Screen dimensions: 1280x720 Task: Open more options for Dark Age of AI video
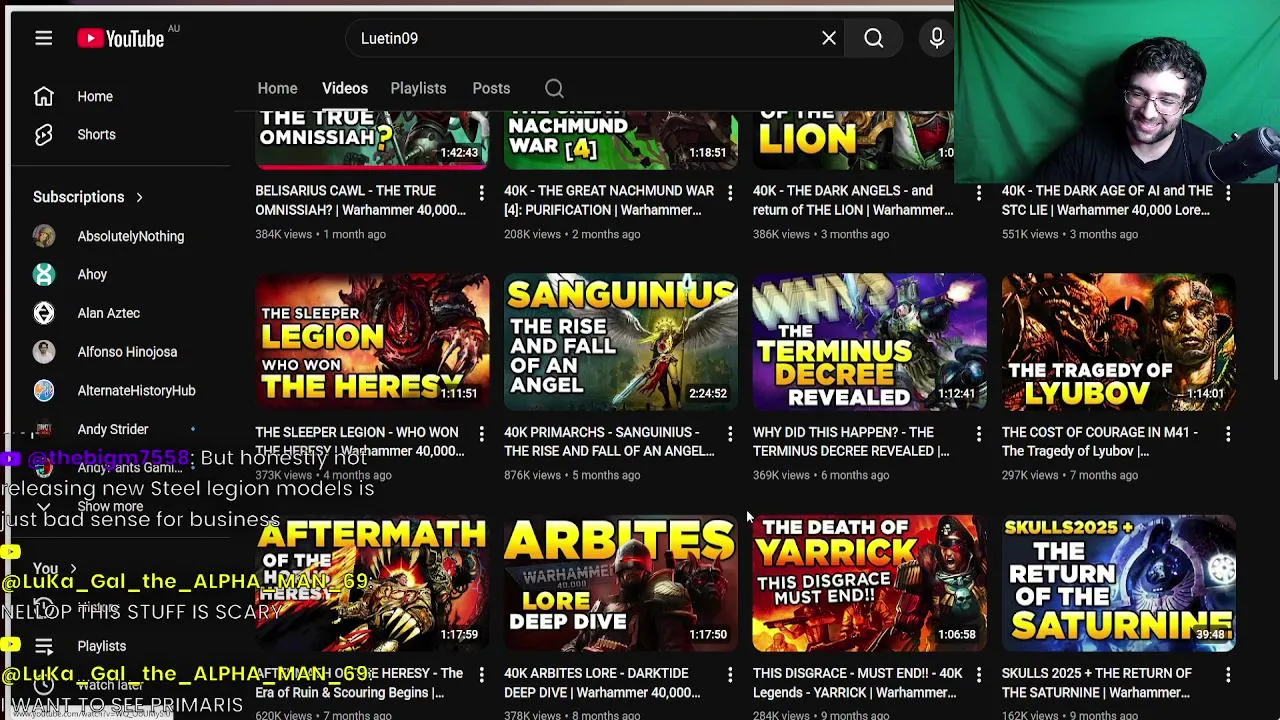[1228, 192]
